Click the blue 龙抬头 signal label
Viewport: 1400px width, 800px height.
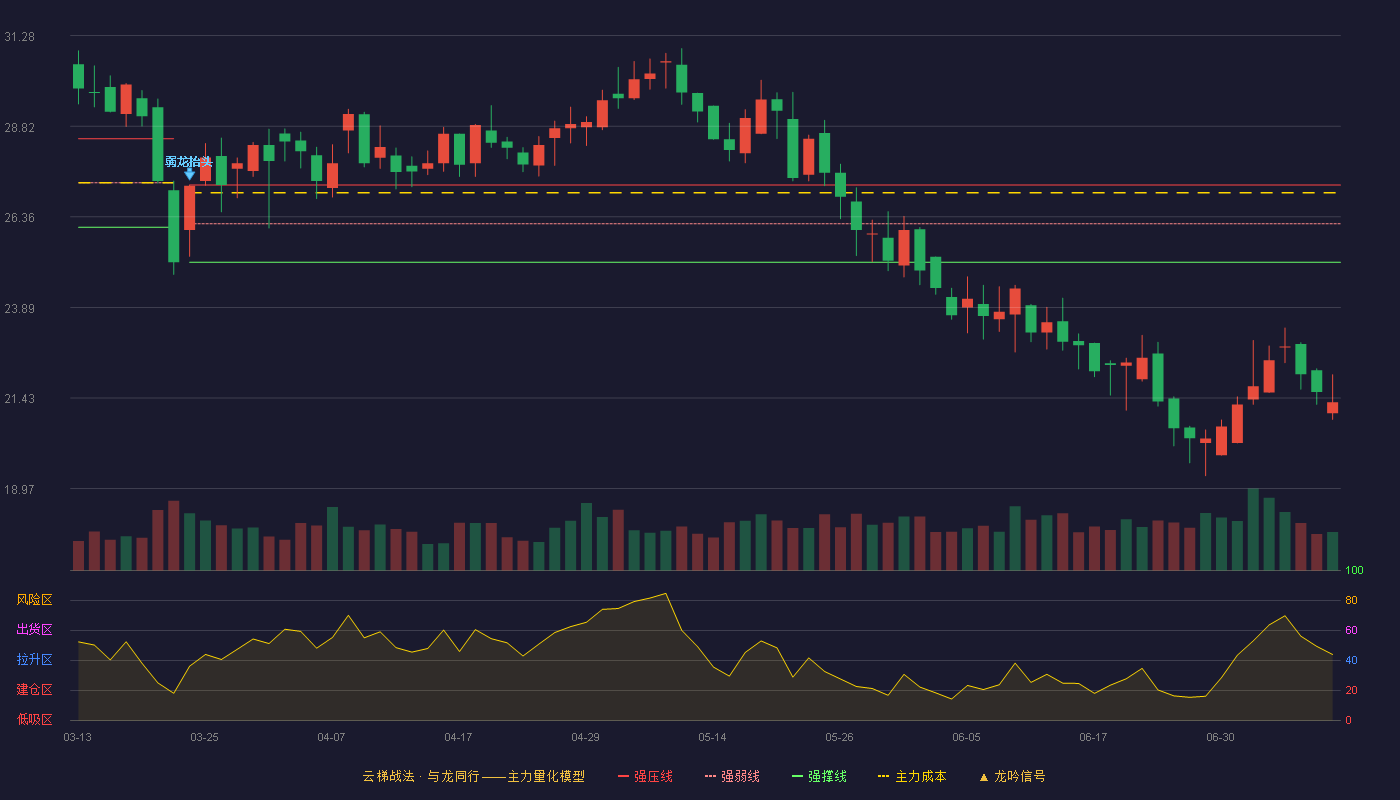189,161
